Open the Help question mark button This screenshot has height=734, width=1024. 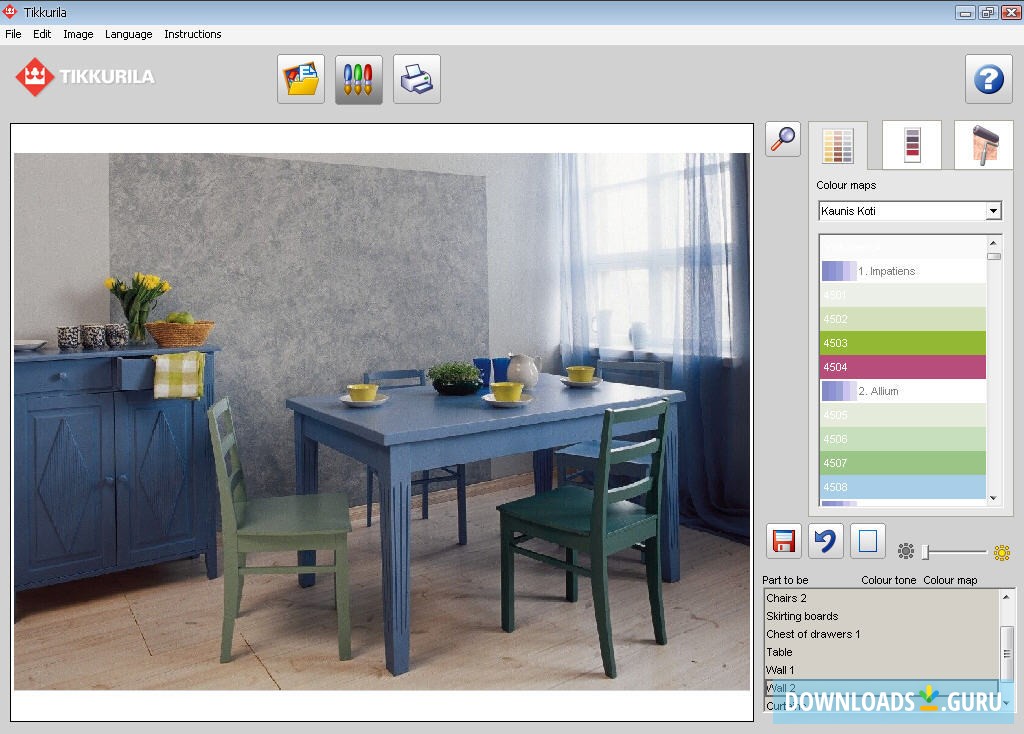point(988,78)
